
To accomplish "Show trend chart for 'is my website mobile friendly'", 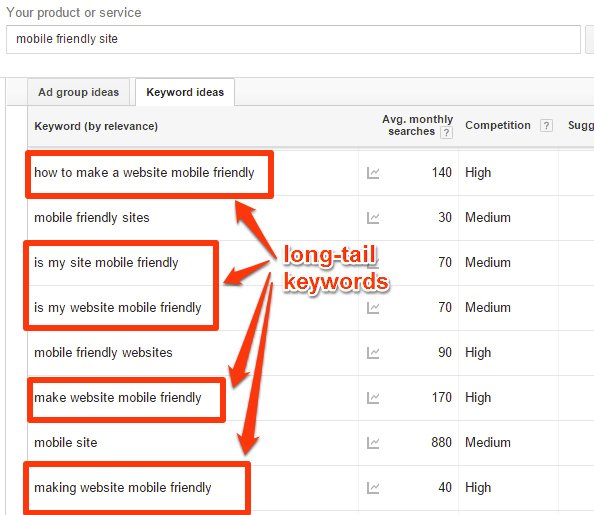I will tap(373, 308).
